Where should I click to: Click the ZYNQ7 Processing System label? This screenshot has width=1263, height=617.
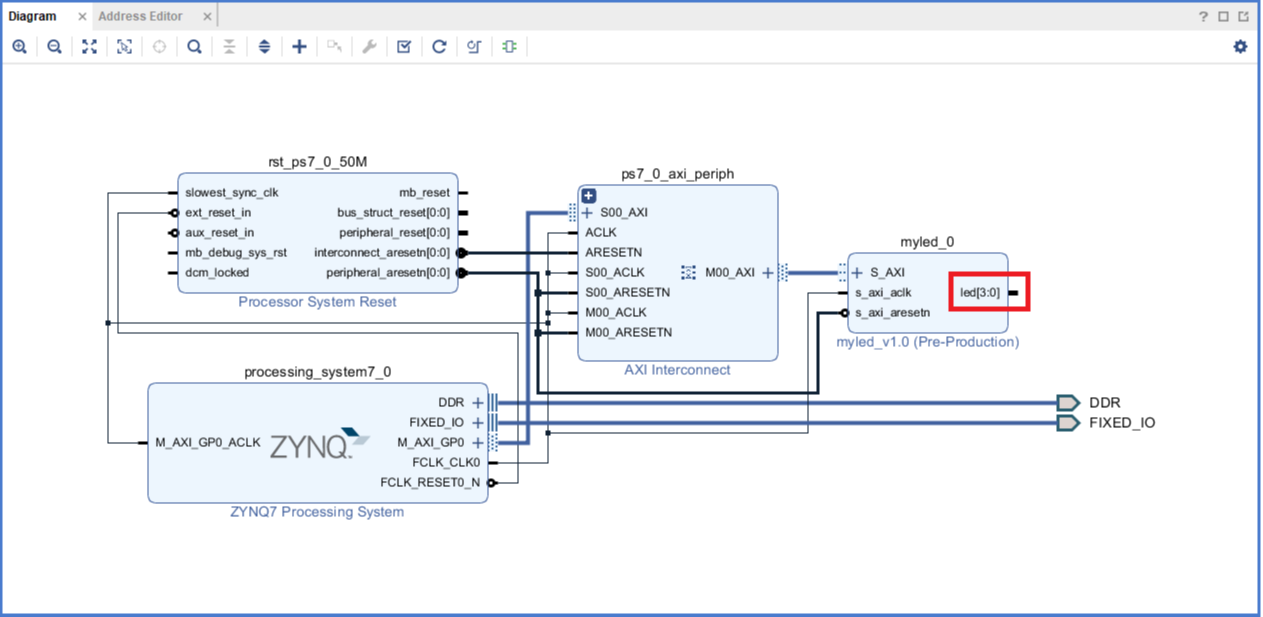[x=317, y=512]
